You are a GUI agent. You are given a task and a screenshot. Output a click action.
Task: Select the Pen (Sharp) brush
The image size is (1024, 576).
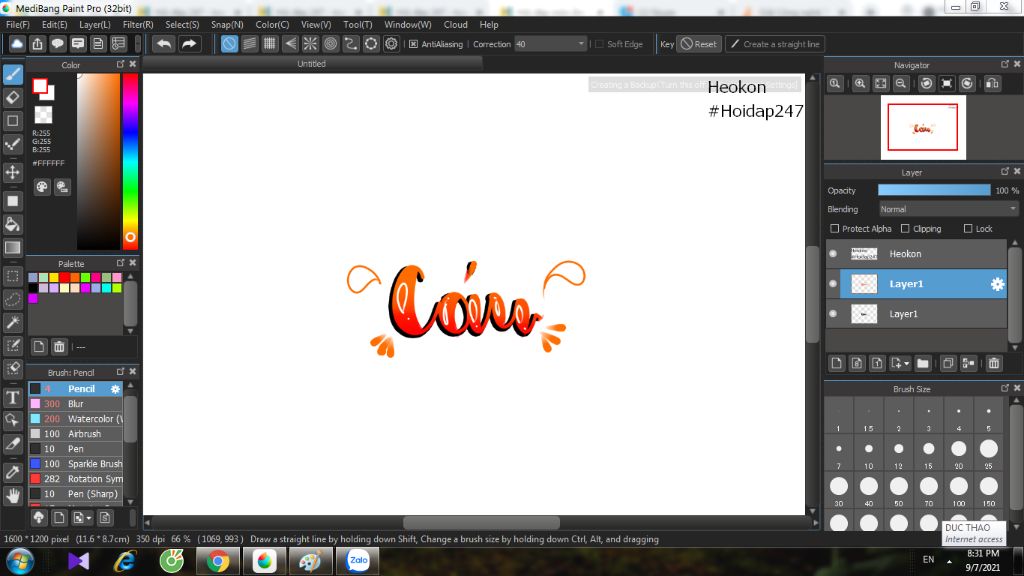coord(75,494)
